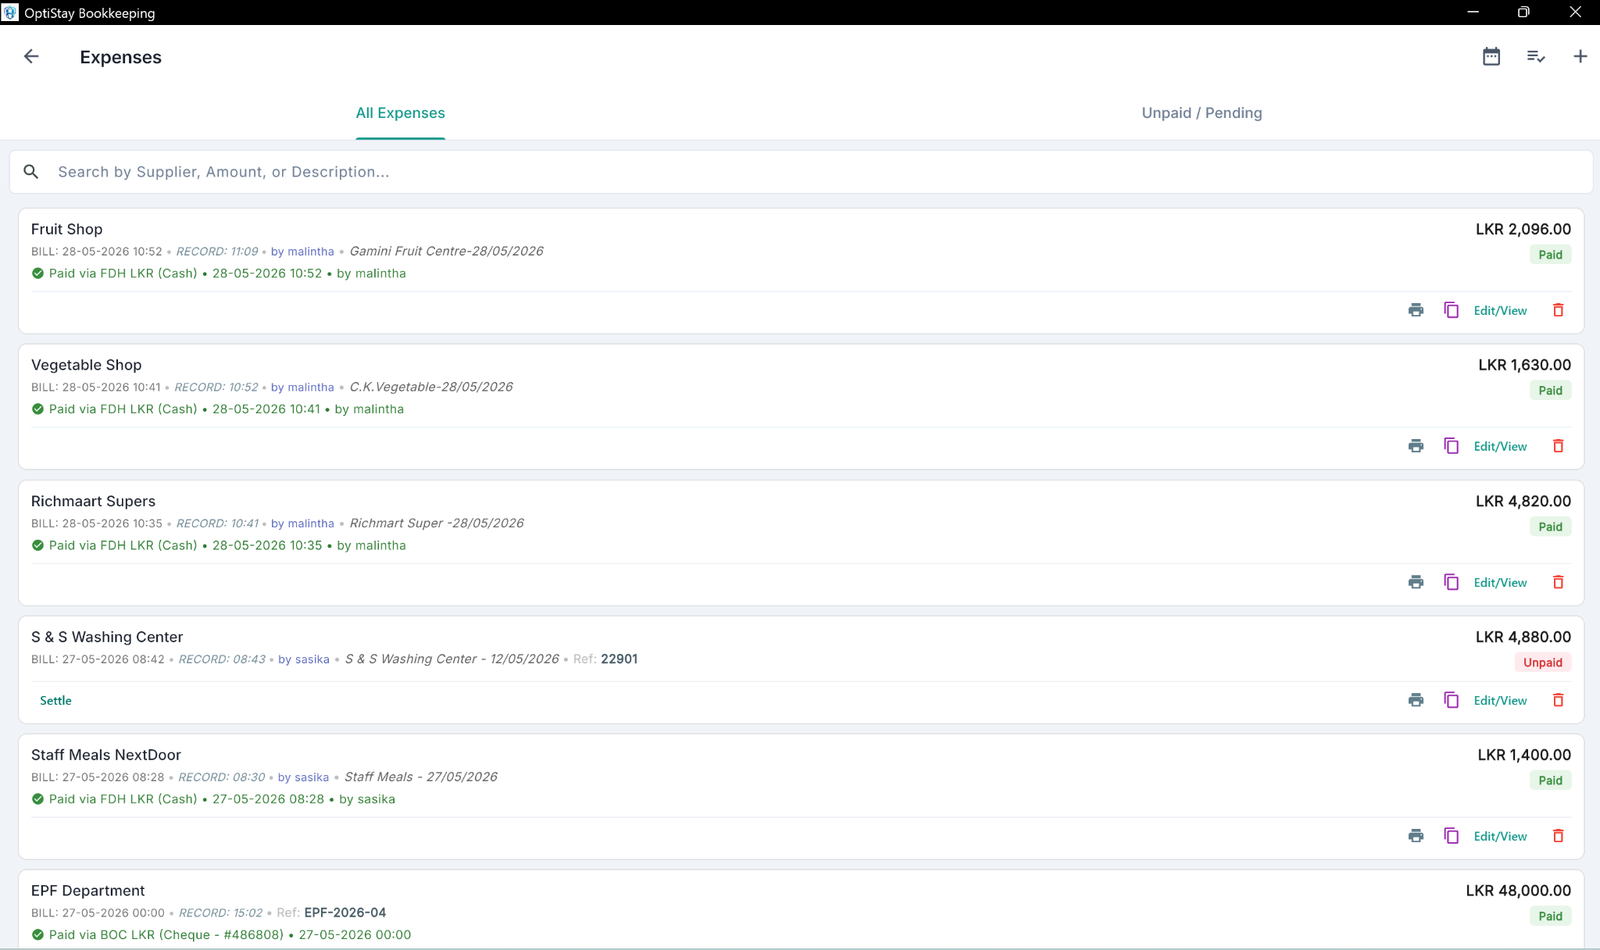Print the Richmaart Supers expense
The height and width of the screenshot is (950, 1600).
[1416, 582]
